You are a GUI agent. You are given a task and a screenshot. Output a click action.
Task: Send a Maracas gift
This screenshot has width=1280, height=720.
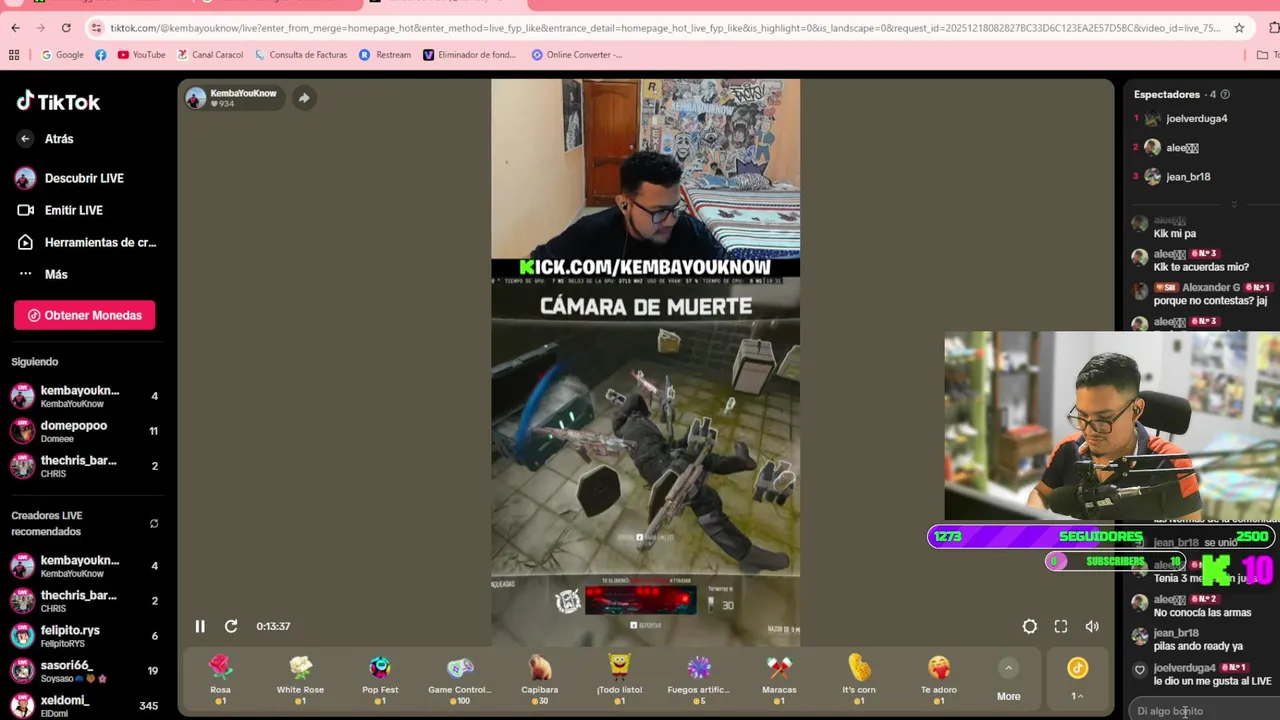[x=779, y=680]
